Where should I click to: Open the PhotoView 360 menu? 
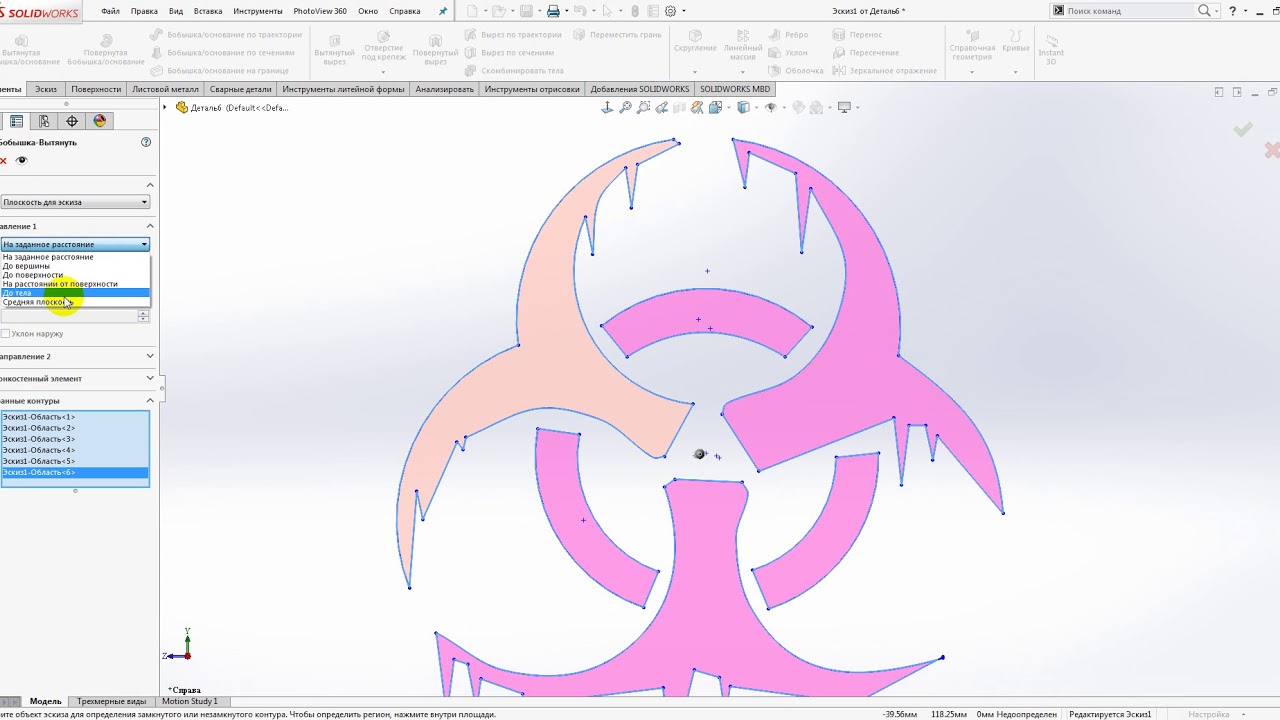pyautogui.click(x=320, y=11)
